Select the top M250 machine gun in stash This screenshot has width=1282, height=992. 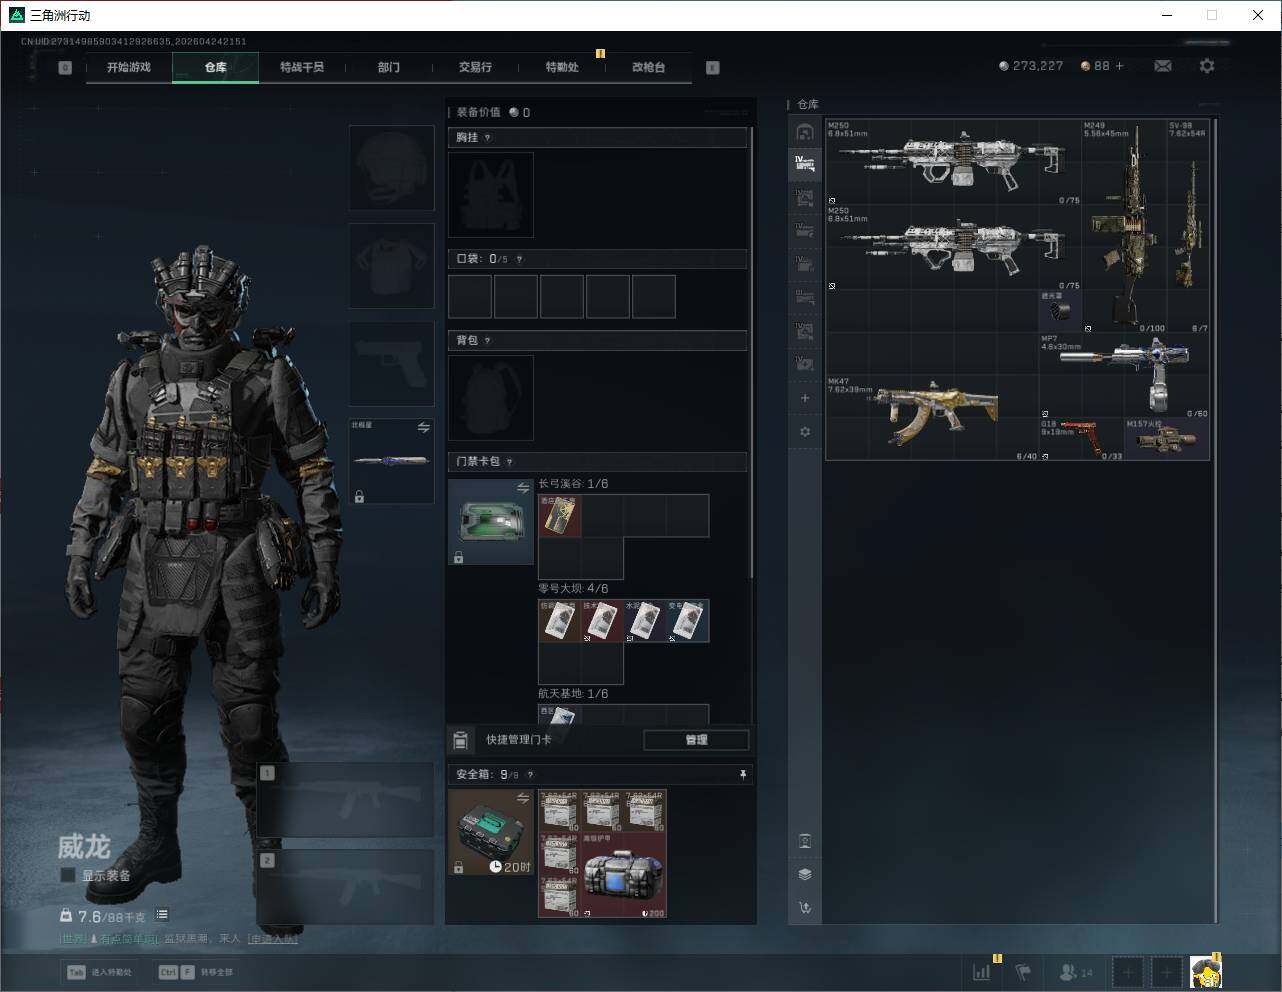(953, 163)
